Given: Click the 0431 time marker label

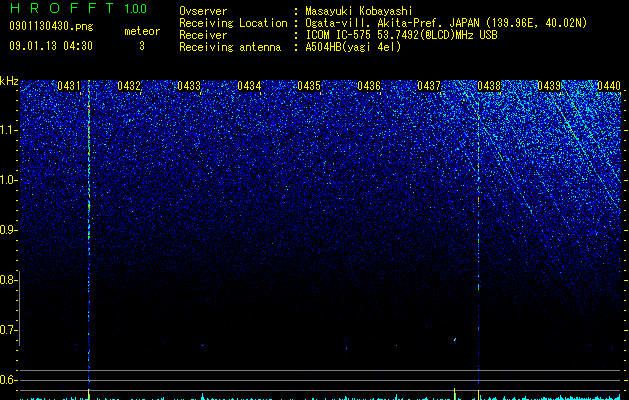Looking at the screenshot, I should (69, 86).
